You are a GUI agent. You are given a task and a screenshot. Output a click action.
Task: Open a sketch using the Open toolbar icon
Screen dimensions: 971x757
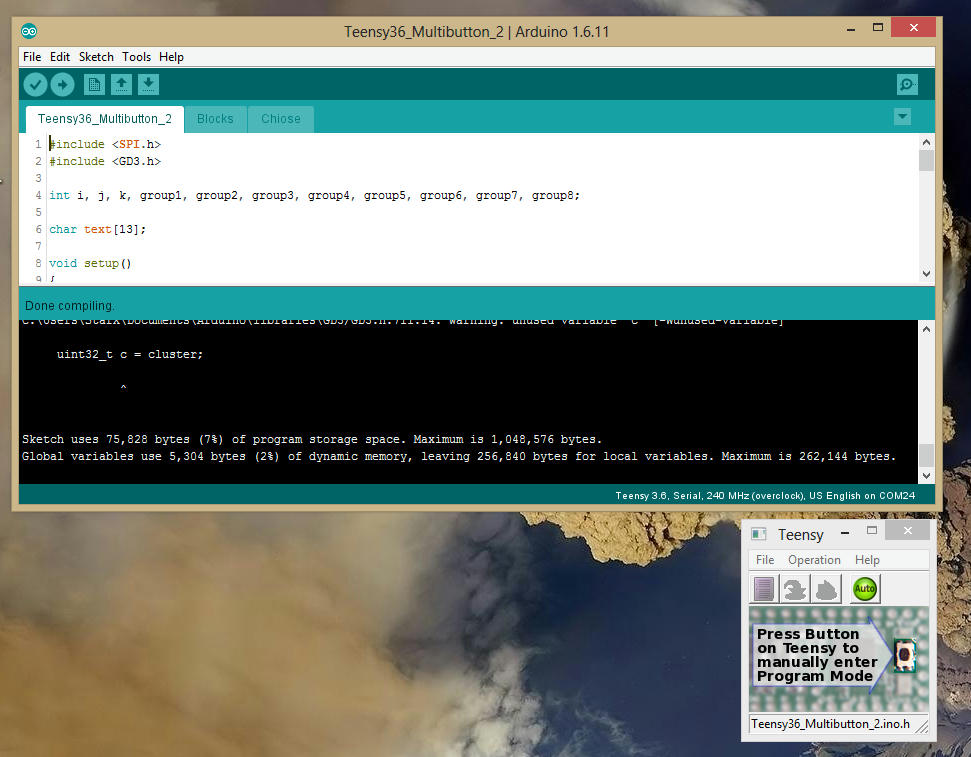pos(121,84)
